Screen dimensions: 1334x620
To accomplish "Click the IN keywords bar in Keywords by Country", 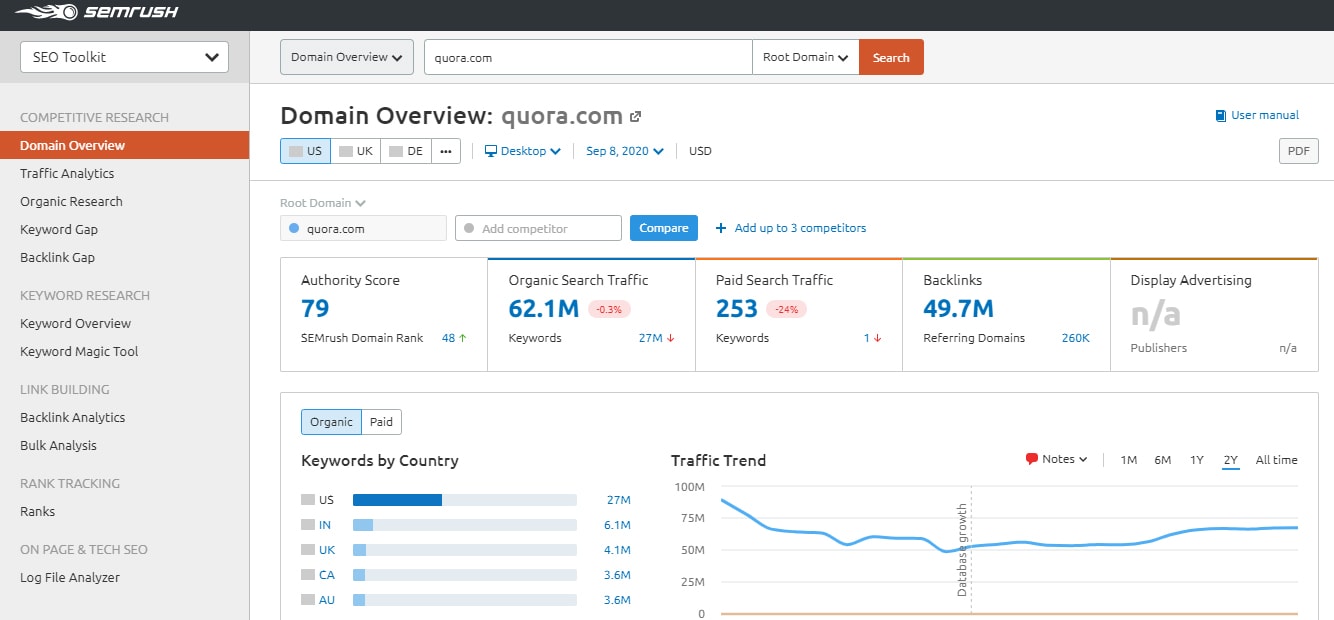I will (465, 525).
